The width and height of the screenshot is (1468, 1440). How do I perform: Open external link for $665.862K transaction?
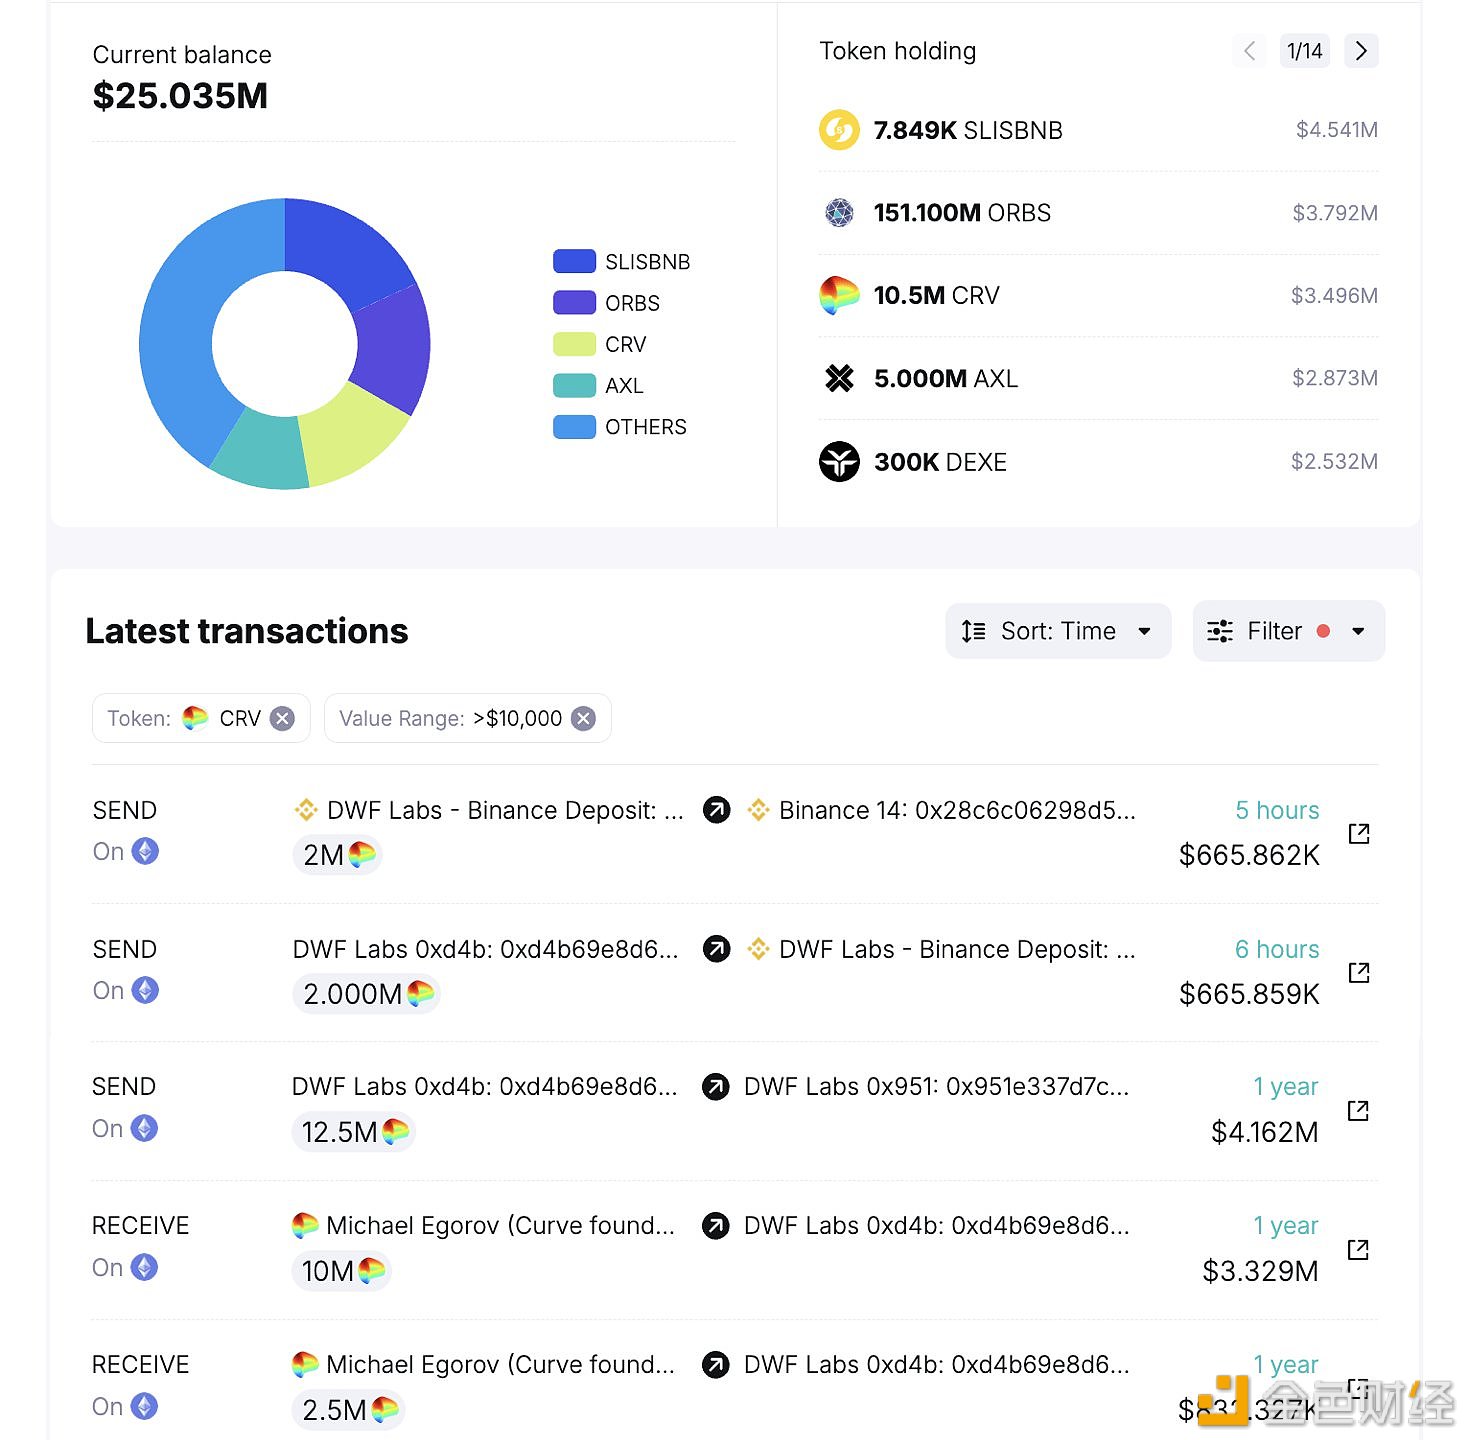pos(1358,833)
